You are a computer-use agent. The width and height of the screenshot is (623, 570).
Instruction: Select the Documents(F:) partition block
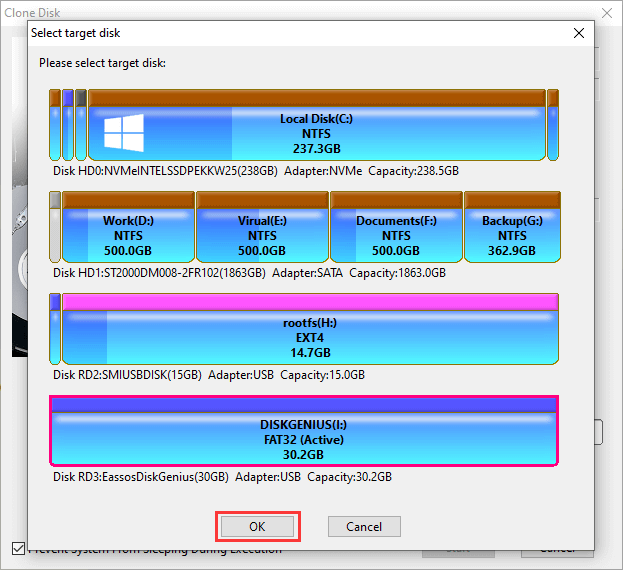(x=394, y=235)
